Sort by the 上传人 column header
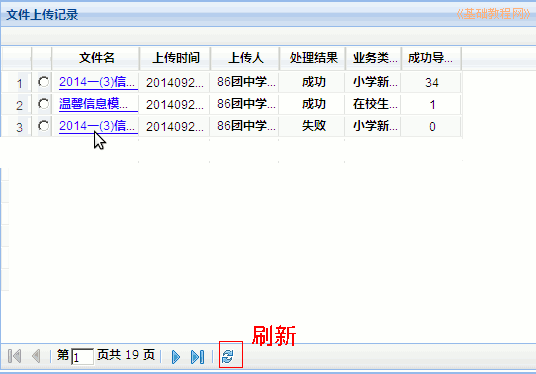This screenshot has width=536, height=374. (x=245, y=58)
